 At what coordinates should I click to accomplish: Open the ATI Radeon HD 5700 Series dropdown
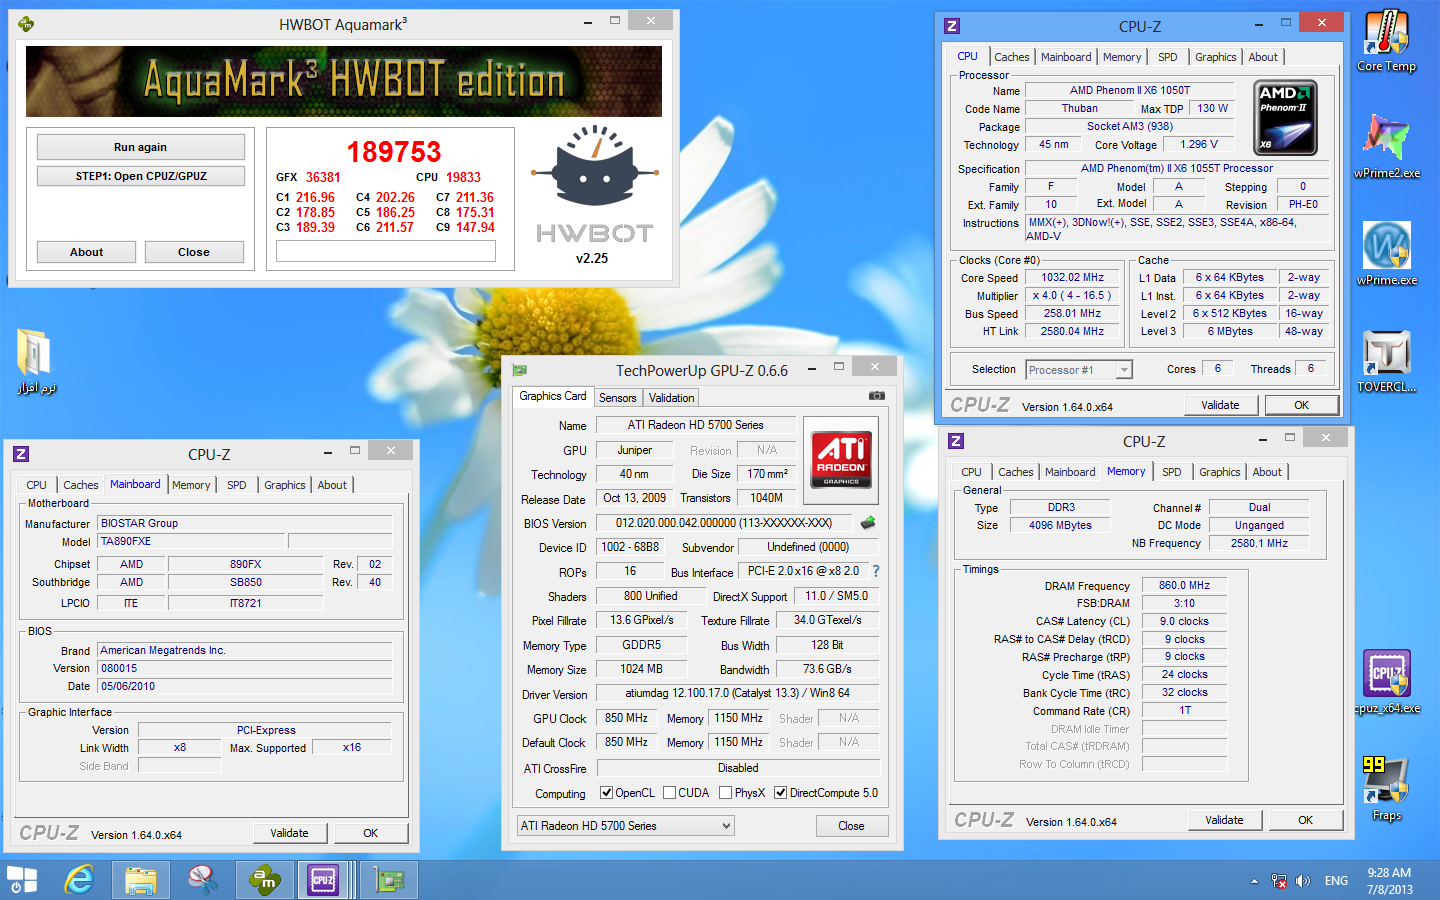point(626,826)
